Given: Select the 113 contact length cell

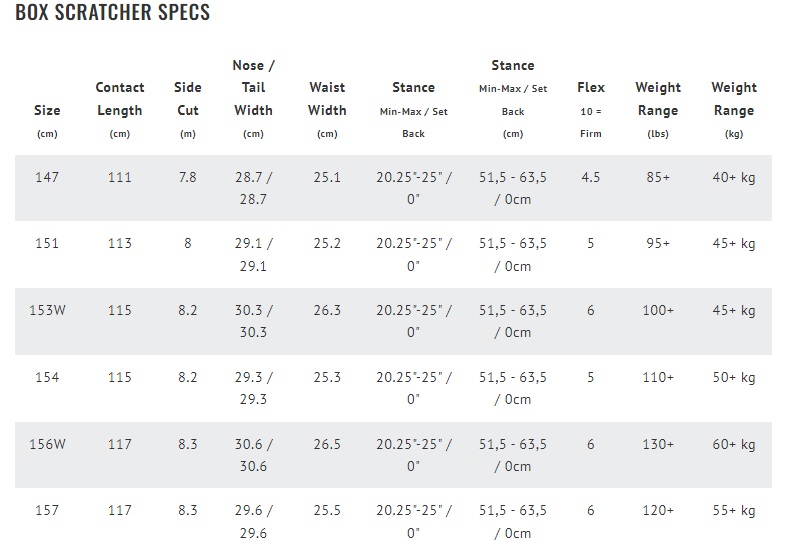Looking at the screenshot, I should (119, 243).
